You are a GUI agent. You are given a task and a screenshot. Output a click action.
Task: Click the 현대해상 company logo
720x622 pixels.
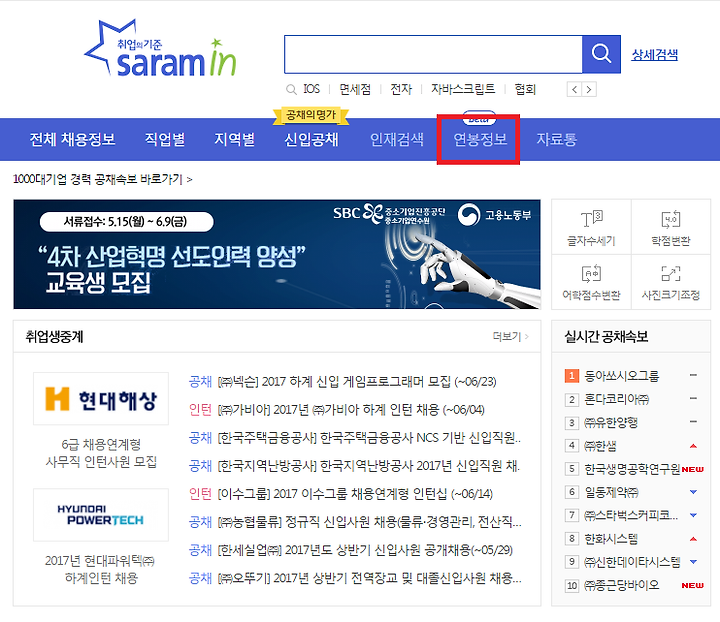(101, 398)
